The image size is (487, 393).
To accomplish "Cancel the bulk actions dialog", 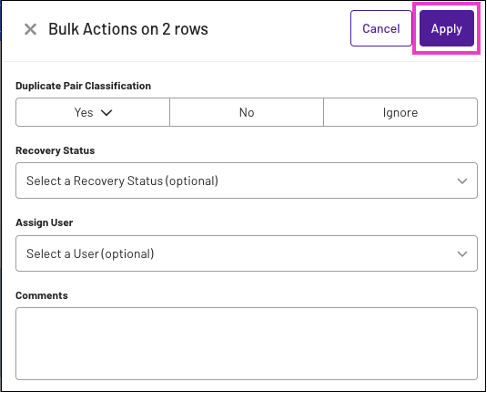I will point(381,28).
